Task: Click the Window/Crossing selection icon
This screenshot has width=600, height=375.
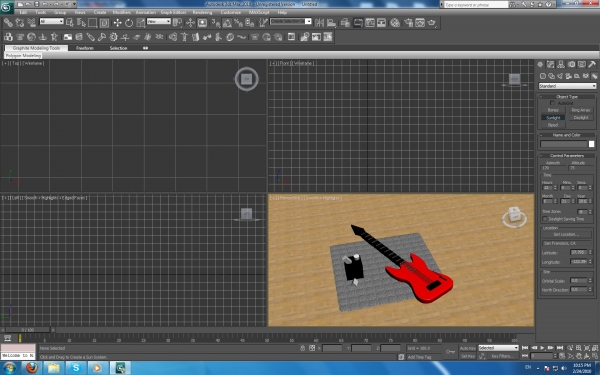Action: click(104, 23)
